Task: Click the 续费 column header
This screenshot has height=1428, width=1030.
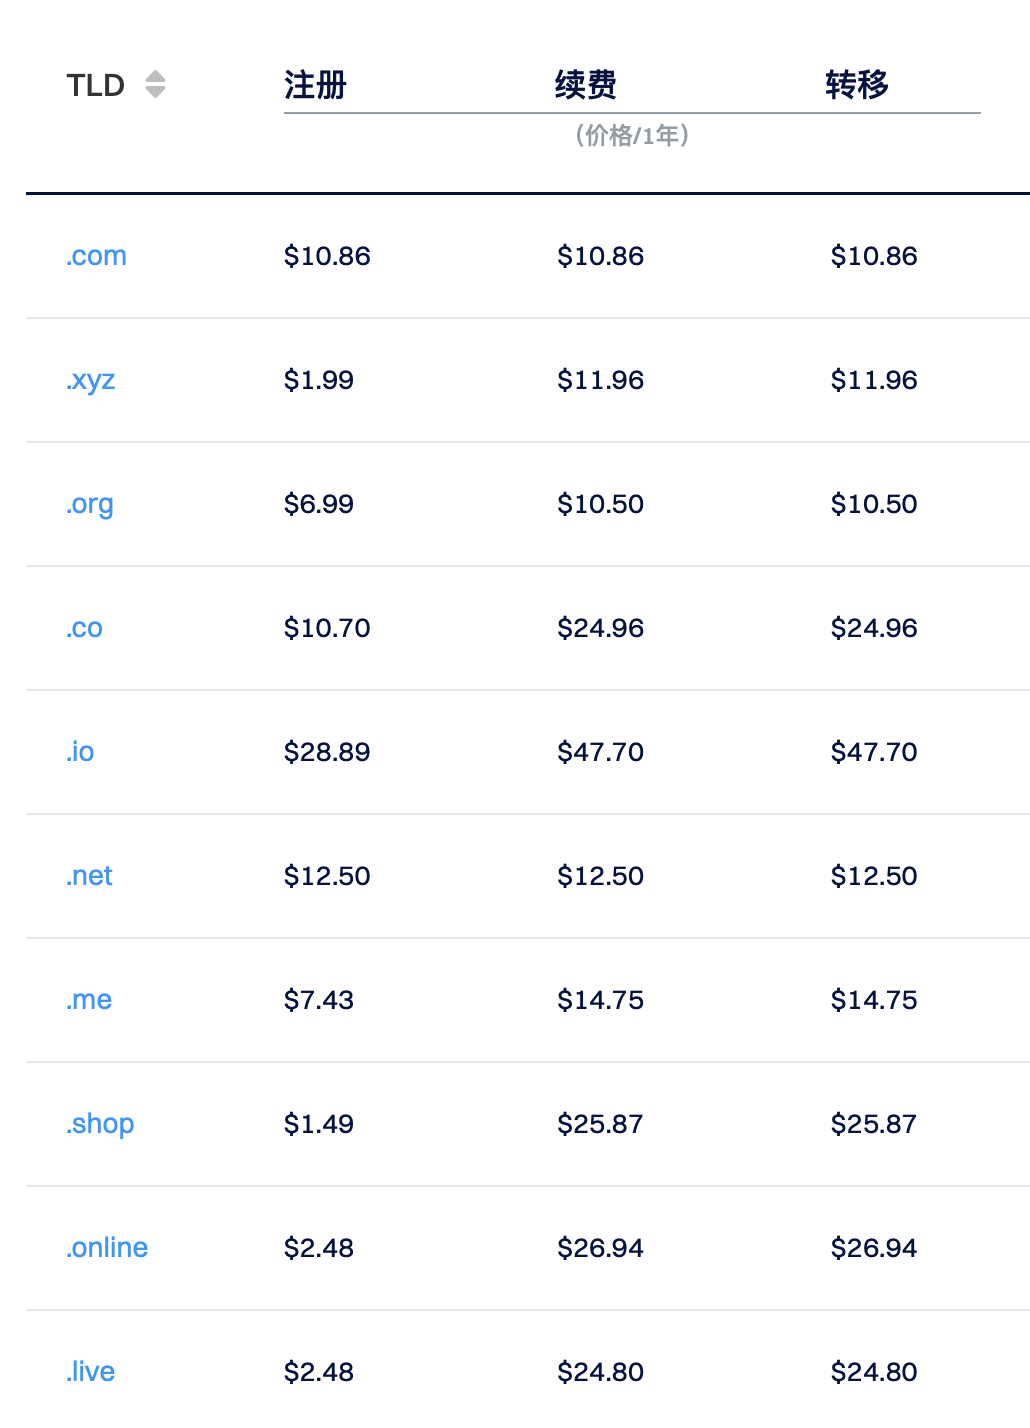Action: click(586, 85)
